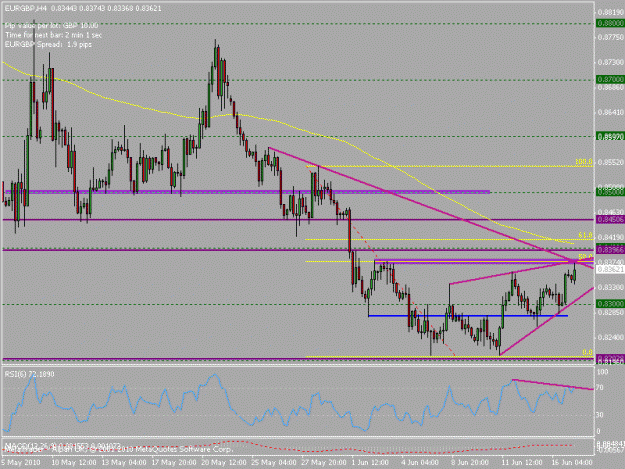Click the Fibonacci 0.0 level label

pos(587,352)
